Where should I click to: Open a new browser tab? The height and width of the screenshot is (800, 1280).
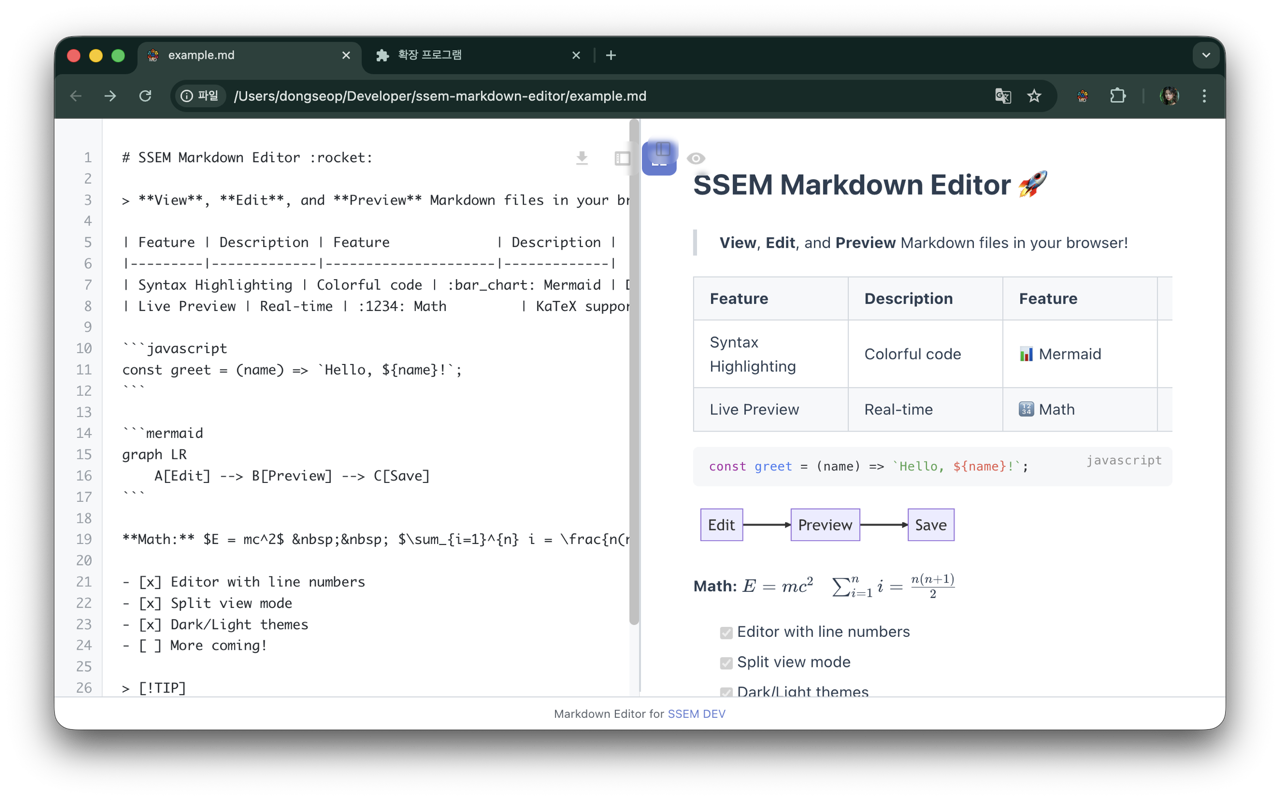(611, 55)
